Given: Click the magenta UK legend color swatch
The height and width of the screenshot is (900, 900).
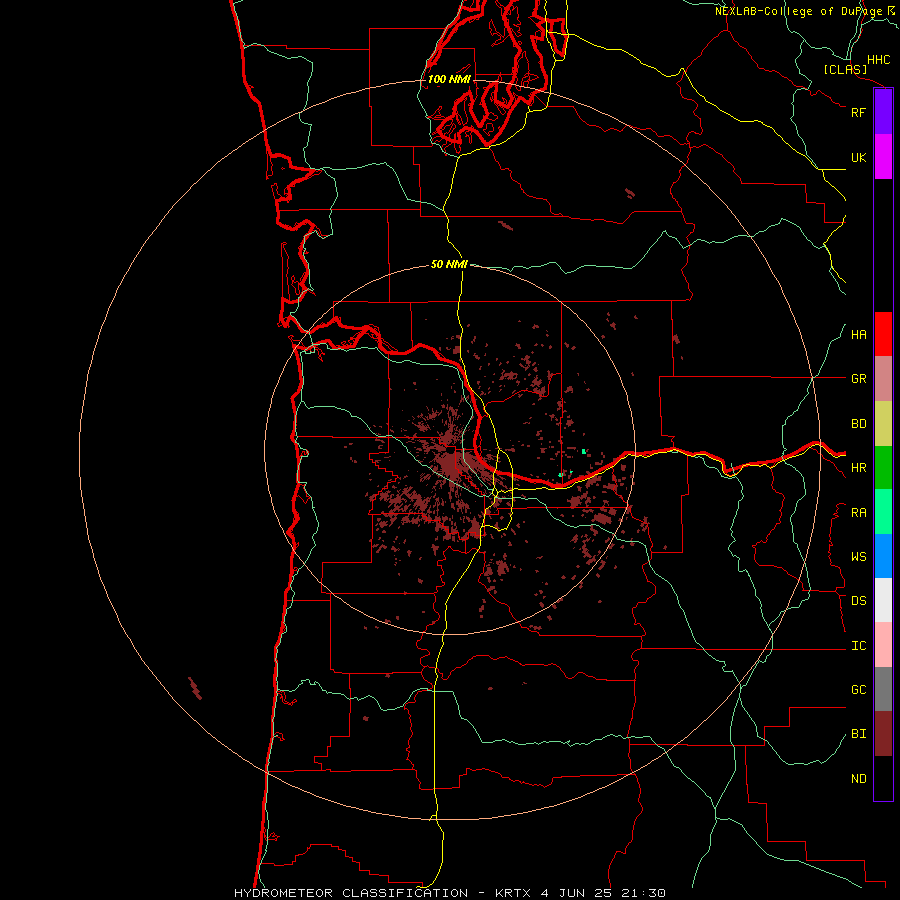Looking at the screenshot, I should click(883, 157).
